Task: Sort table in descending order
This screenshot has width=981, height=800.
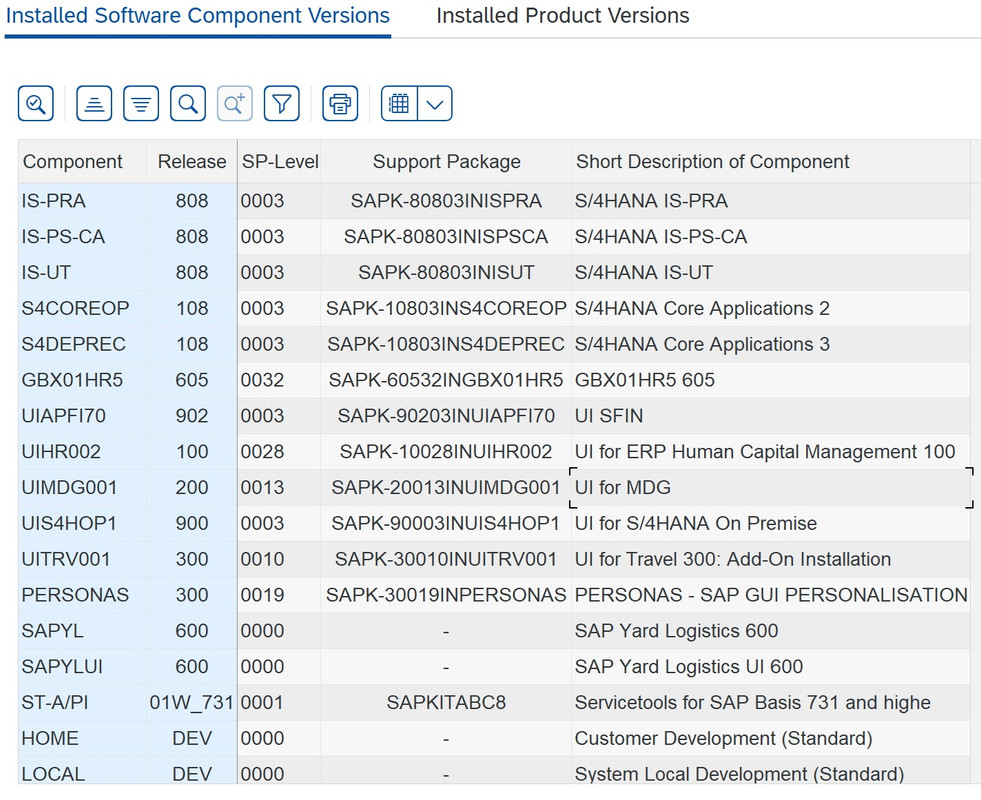Action: pos(141,103)
